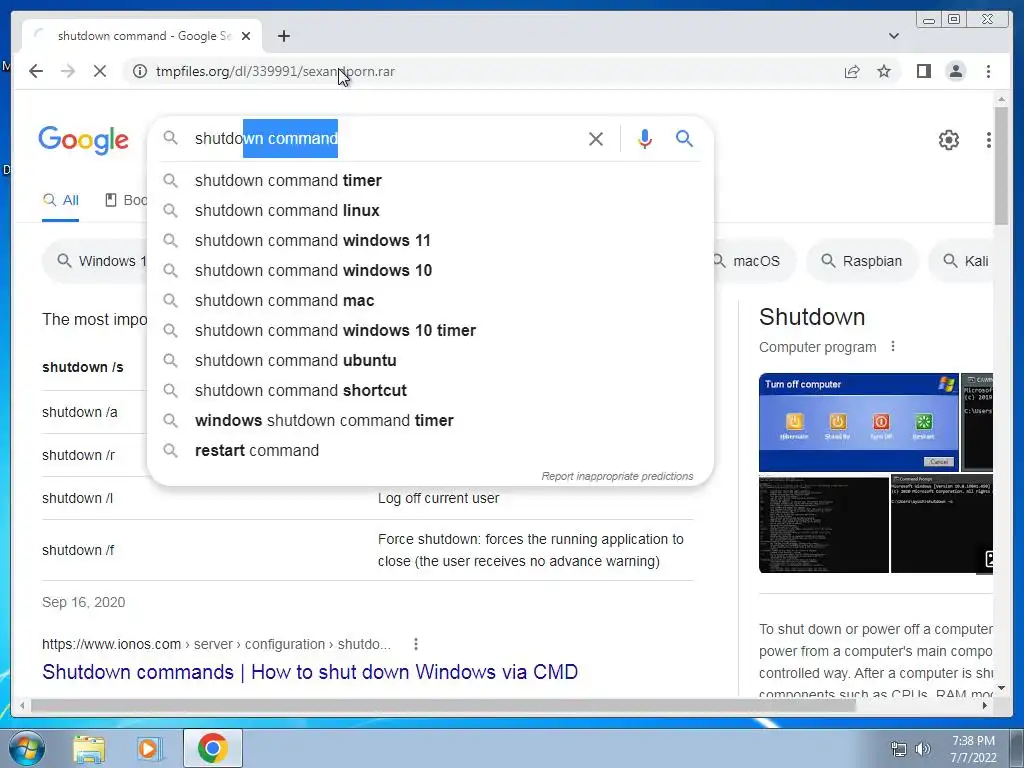Viewport: 1024px width, 768px height.
Task: Choose suggestion windows shutdown command timer
Action: [430, 421]
